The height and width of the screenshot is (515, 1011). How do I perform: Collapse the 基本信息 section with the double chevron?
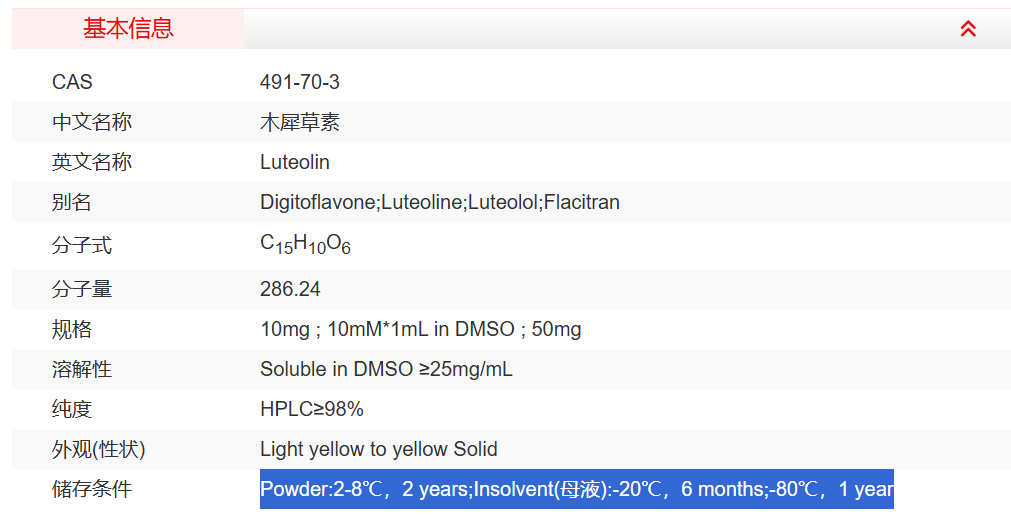pos(967,29)
